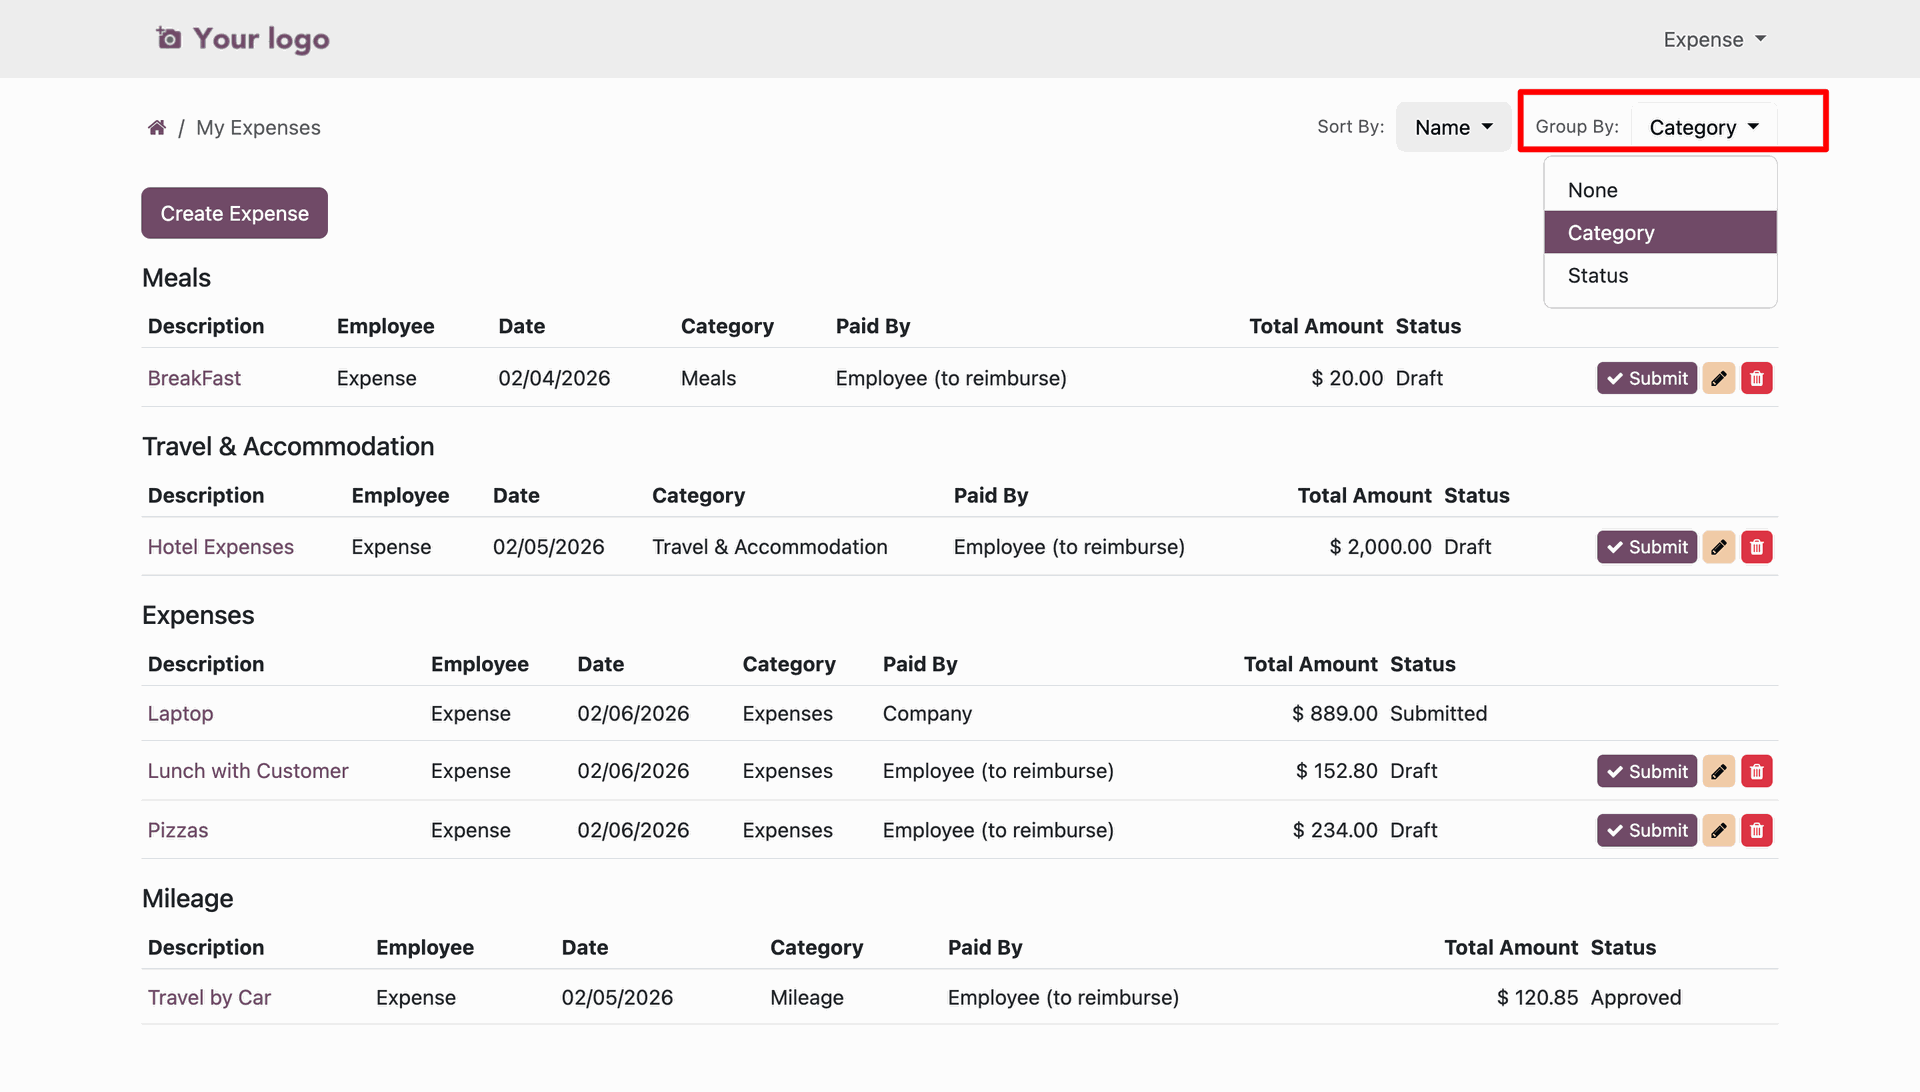Click pencil icon for Lunch with Customer
The image size is (1920, 1092).
point(1718,771)
